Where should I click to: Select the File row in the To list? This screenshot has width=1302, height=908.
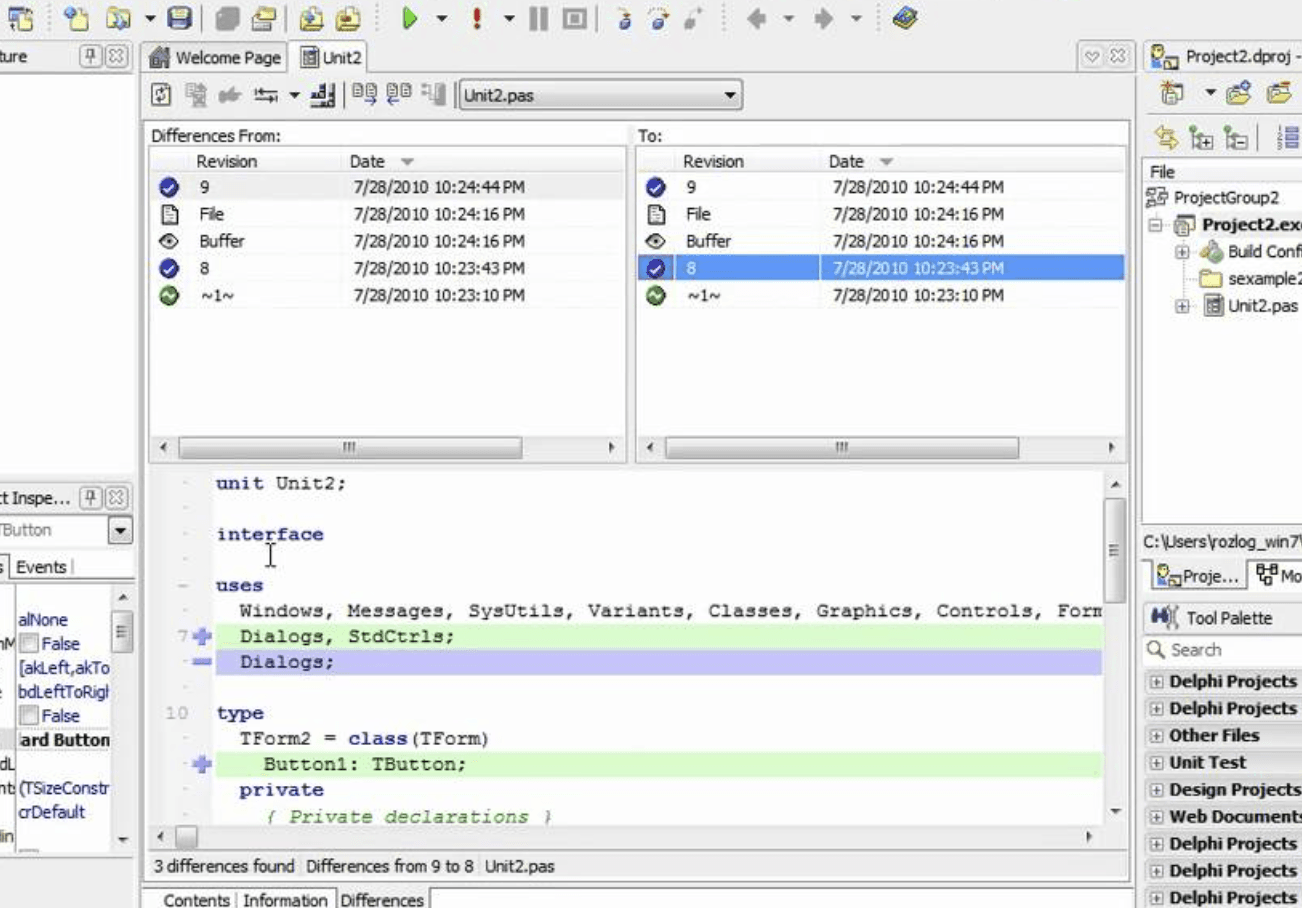pos(881,214)
